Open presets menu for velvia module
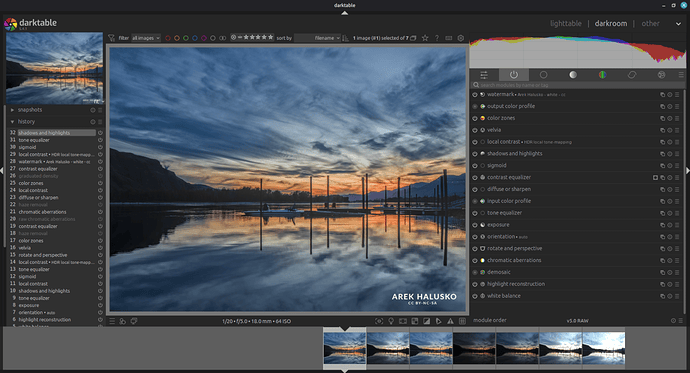The image size is (690, 373). pyautogui.click(x=677, y=130)
